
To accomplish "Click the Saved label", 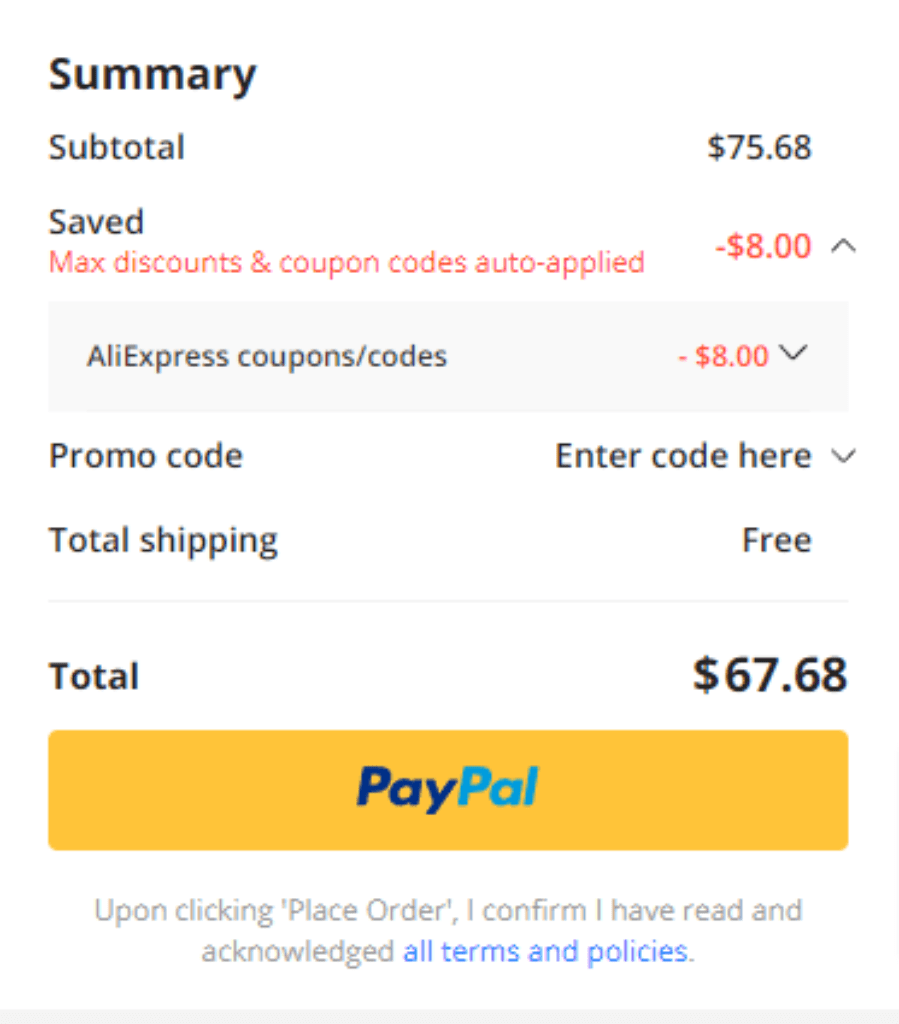I will tap(97, 222).
